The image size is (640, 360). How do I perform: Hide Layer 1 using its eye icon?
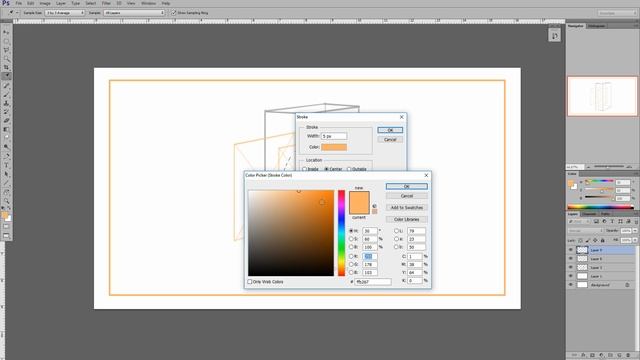coord(571,276)
